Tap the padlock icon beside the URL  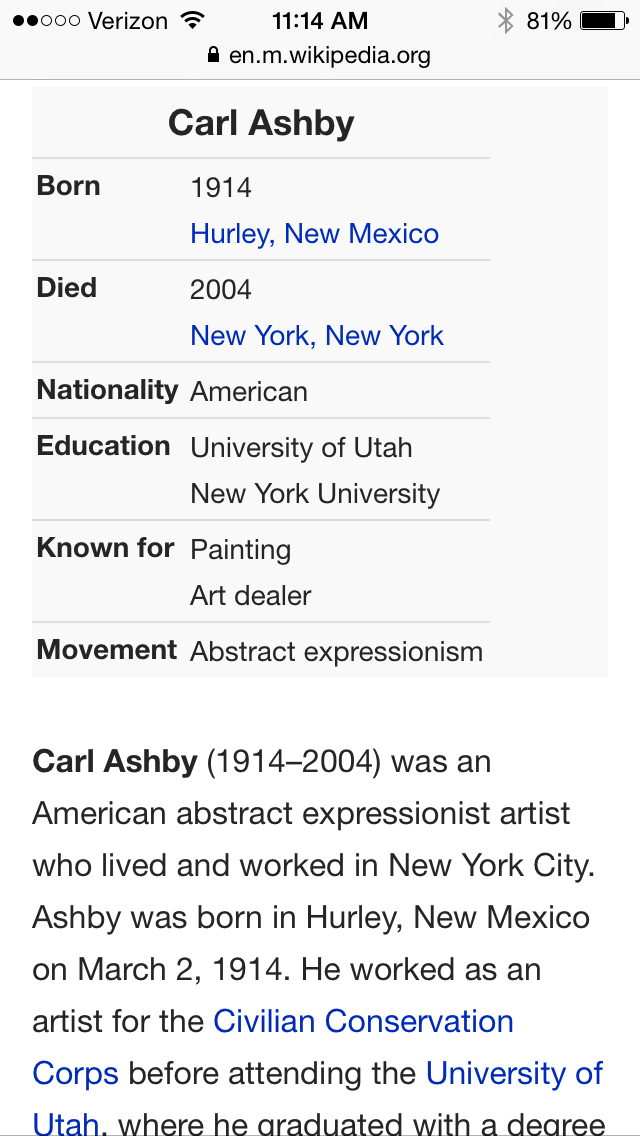tap(212, 55)
